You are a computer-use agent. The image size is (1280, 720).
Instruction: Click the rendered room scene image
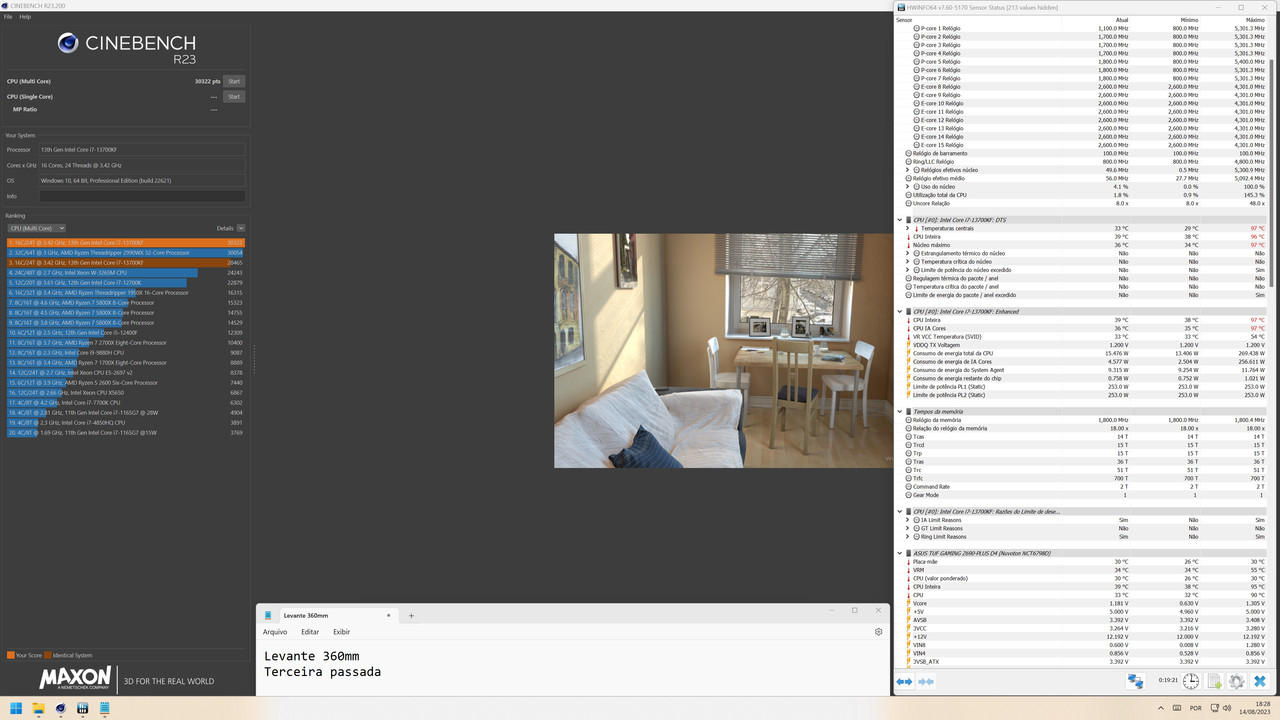723,351
